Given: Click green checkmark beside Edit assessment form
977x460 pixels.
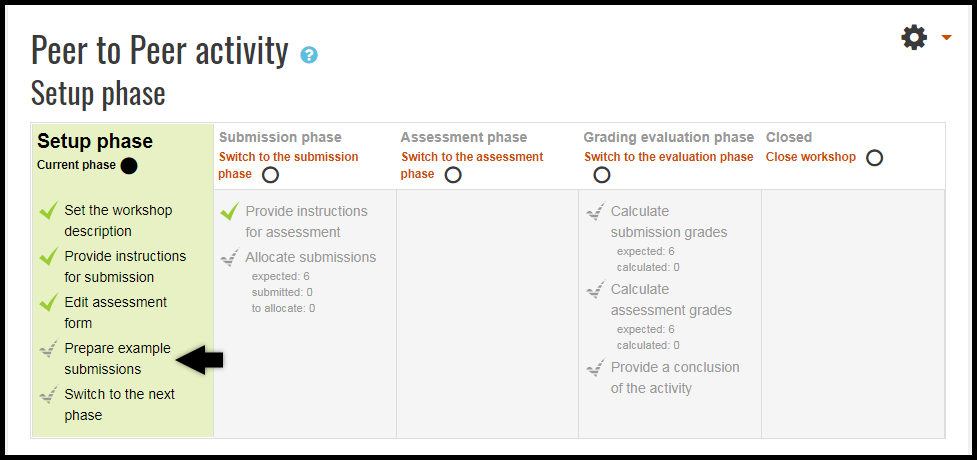Looking at the screenshot, I should pyautogui.click(x=49, y=302).
